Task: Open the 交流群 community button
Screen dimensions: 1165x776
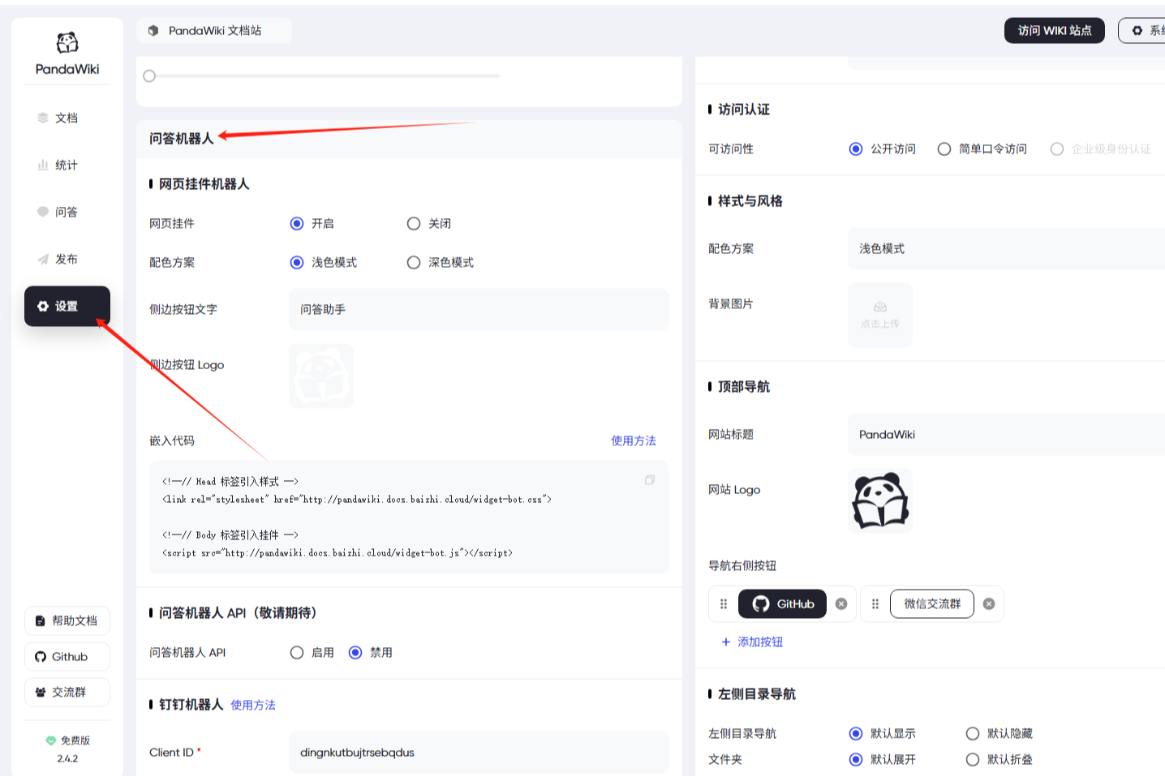Action: tap(67, 692)
